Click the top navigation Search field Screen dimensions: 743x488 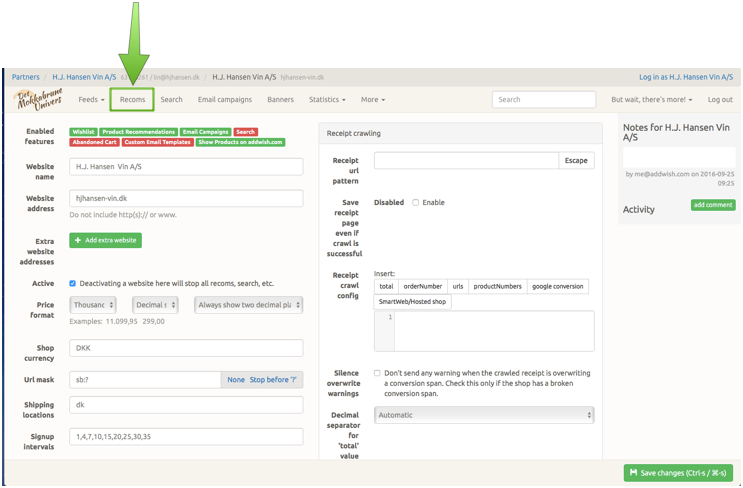click(544, 99)
